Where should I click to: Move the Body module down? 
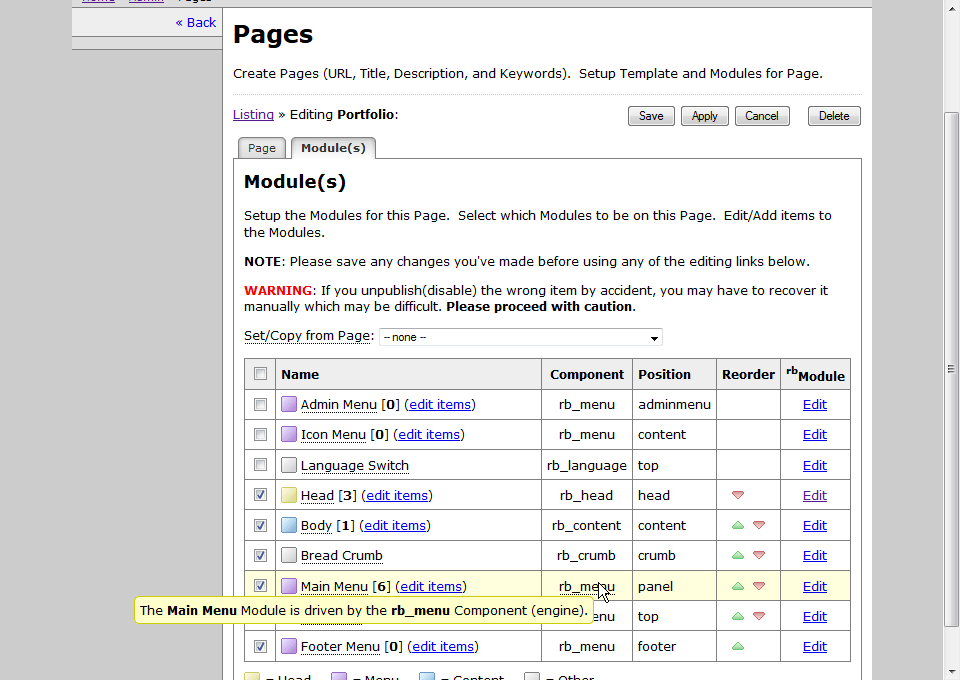(x=759, y=525)
